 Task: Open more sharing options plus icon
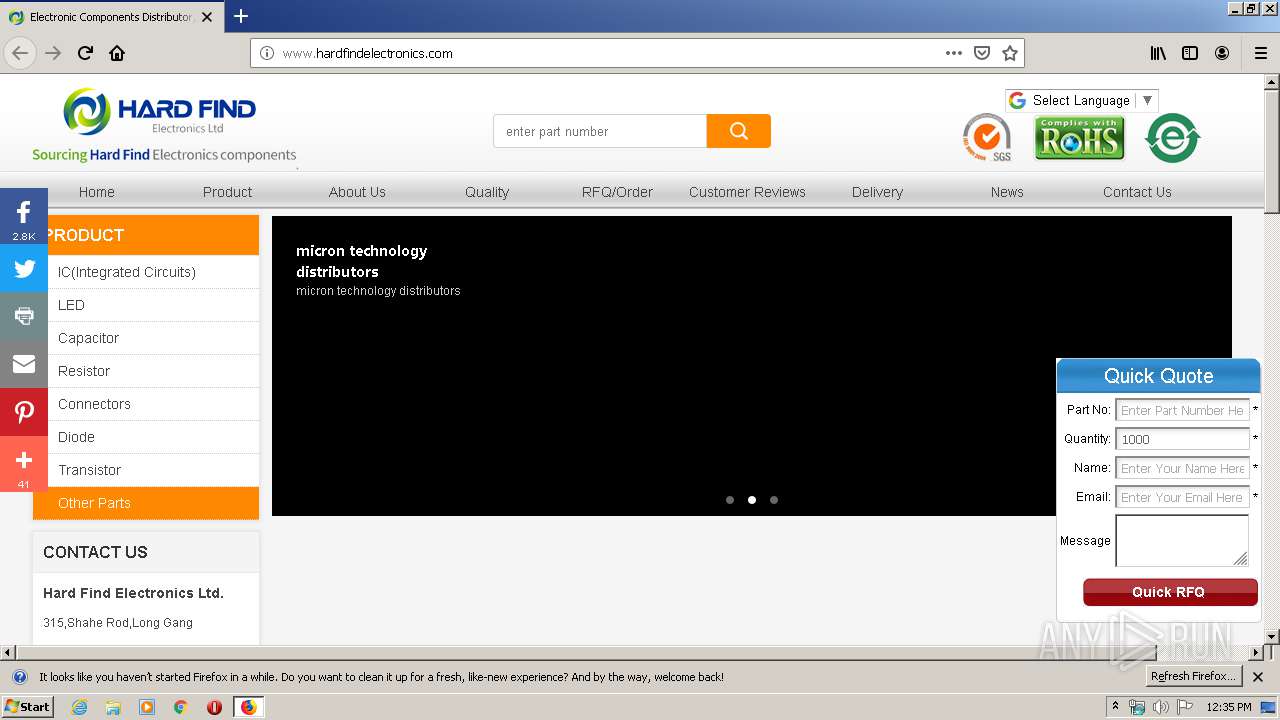tap(24, 464)
